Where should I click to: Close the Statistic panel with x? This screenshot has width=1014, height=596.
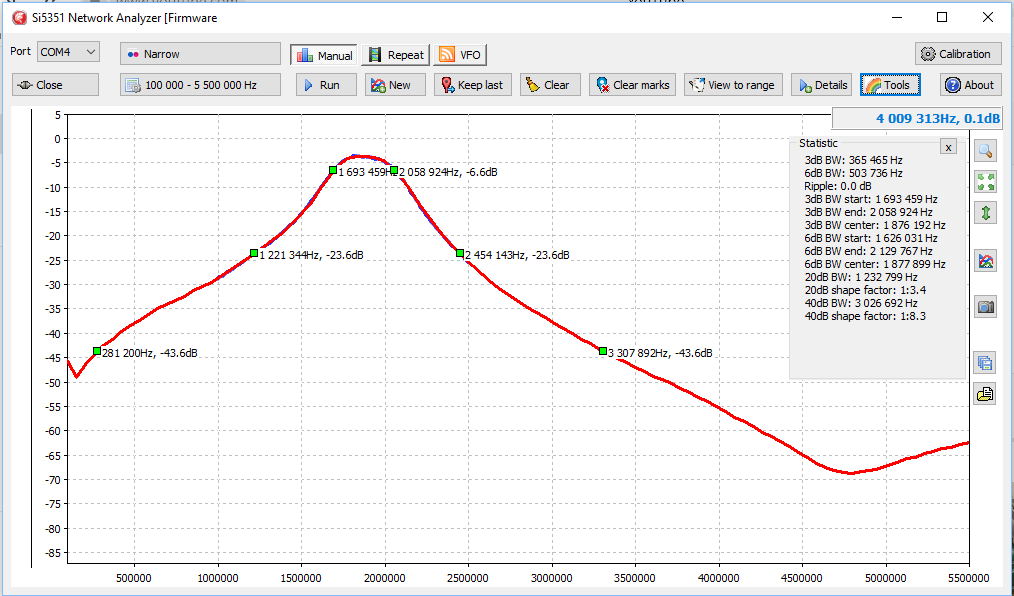point(948,147)
